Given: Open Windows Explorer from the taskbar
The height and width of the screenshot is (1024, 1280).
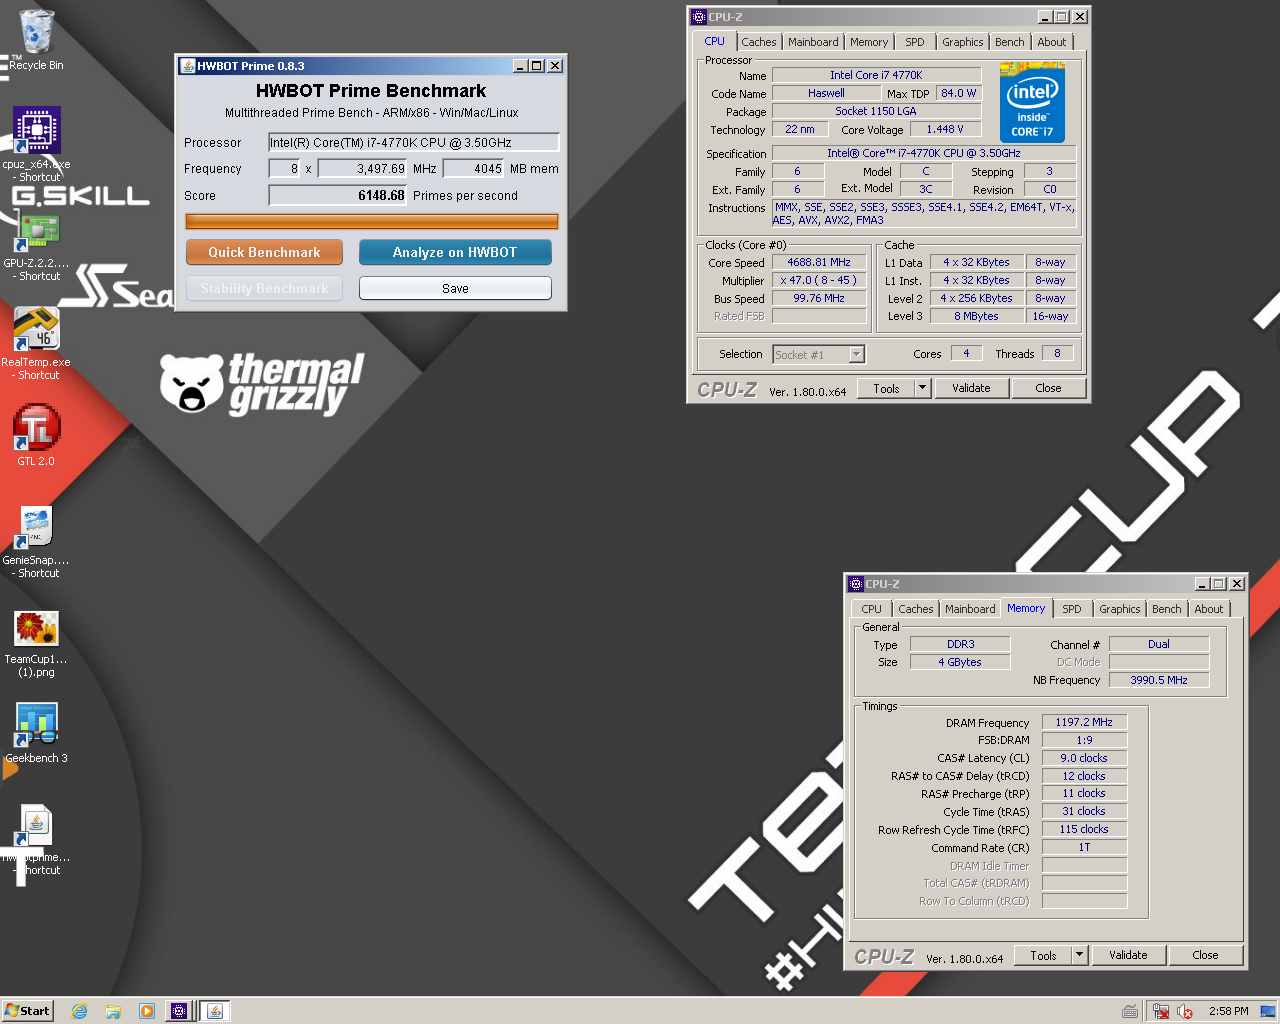Looking at the screenshot, I should (113, 1011).
